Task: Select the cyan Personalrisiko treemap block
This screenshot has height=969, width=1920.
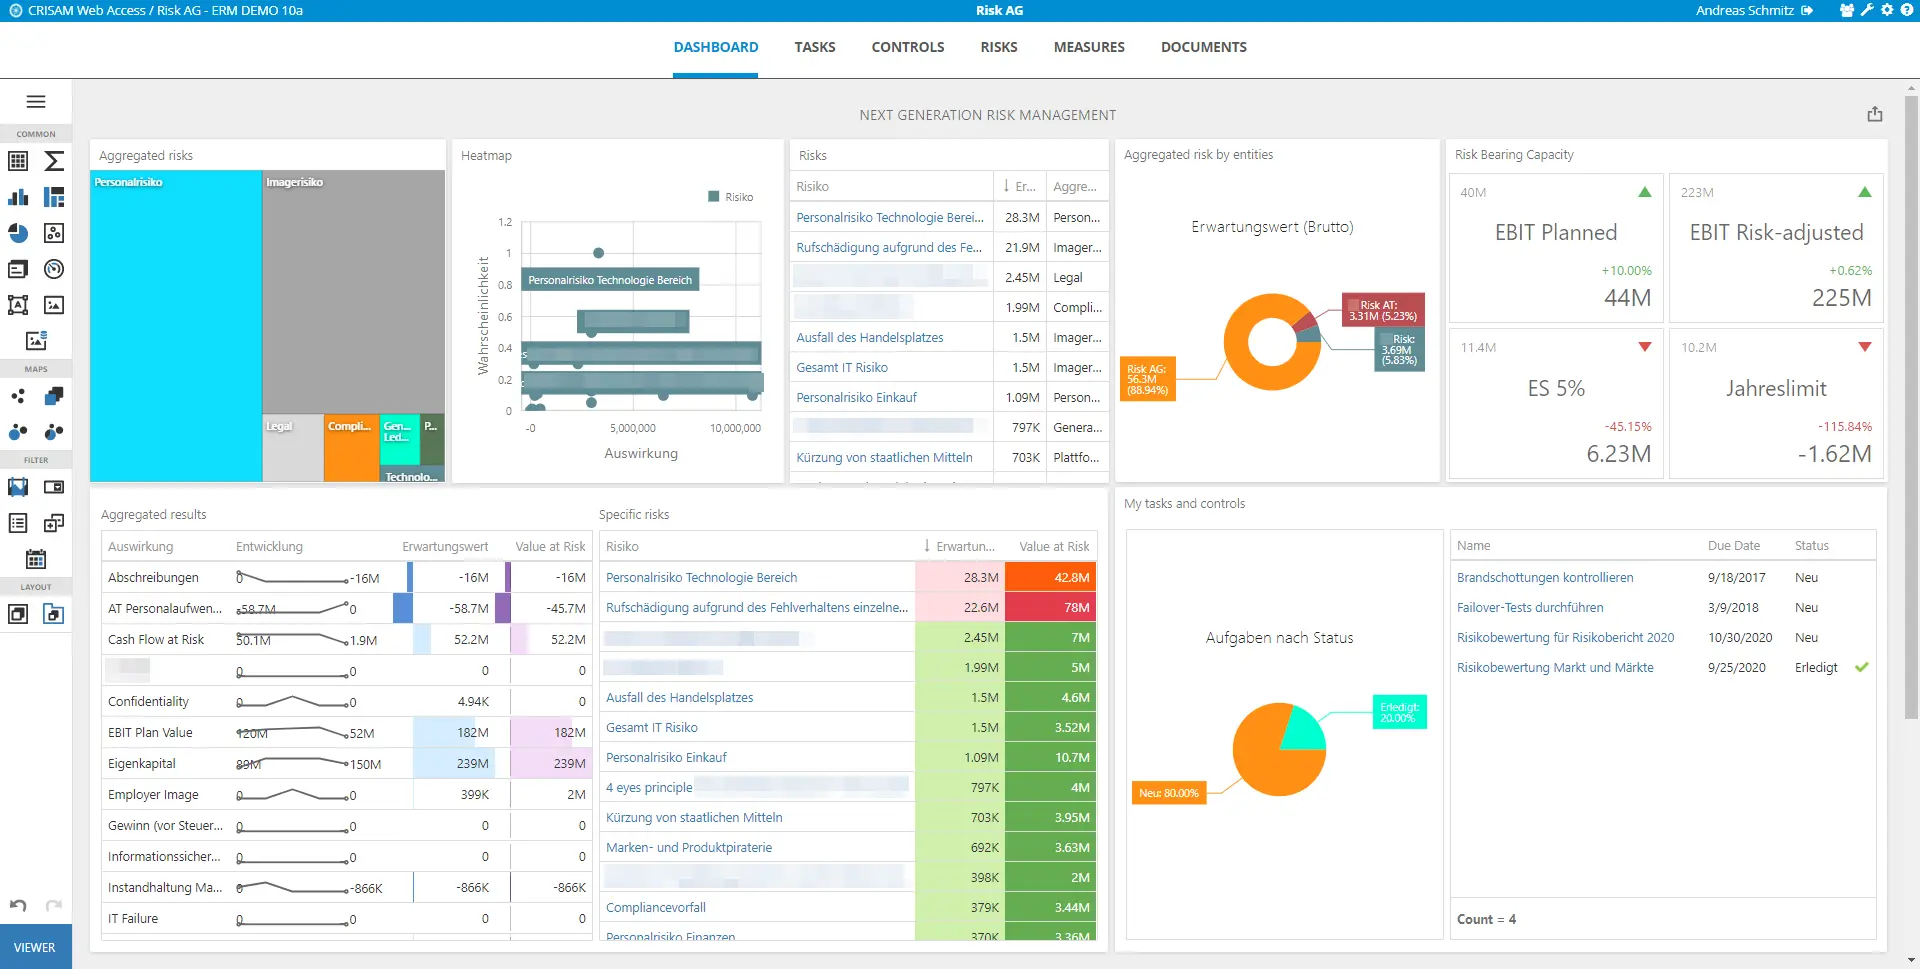Action: click(176, 325)
